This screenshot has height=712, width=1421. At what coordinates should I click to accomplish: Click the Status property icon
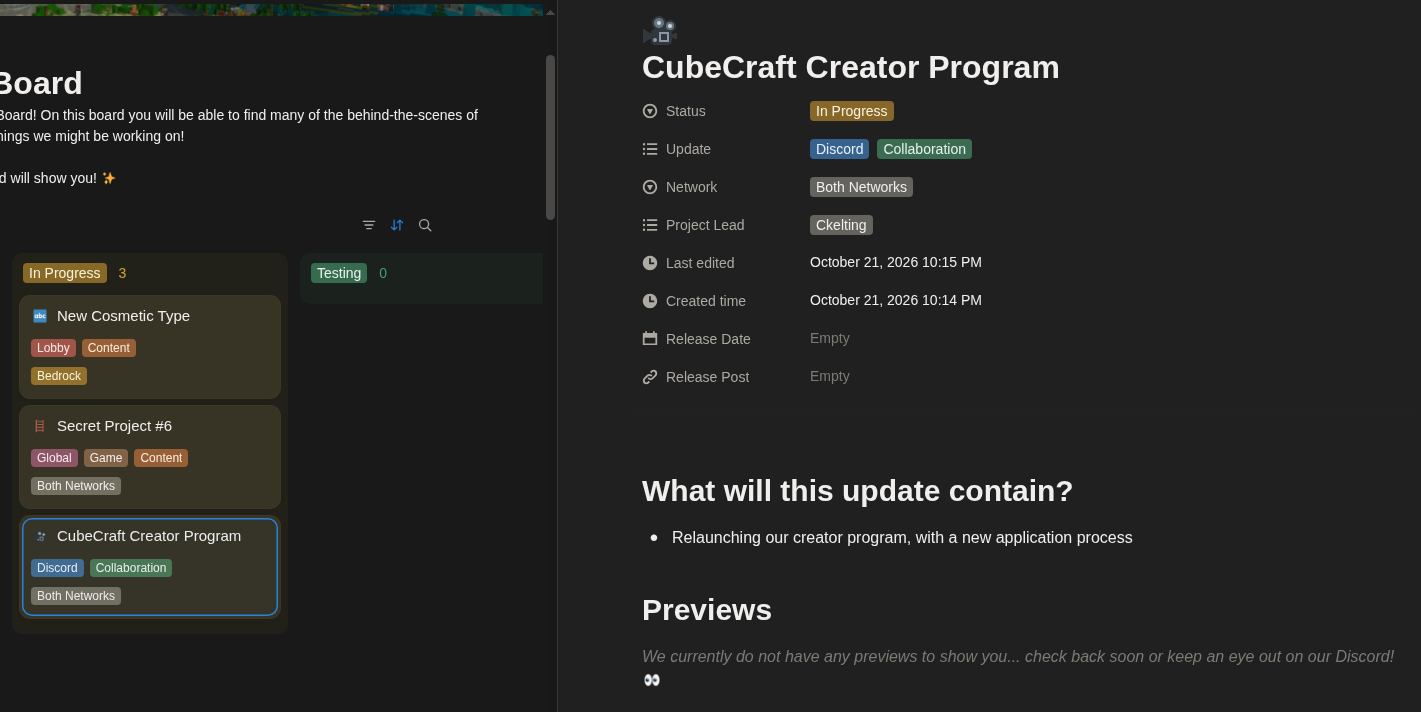point(650,111)
